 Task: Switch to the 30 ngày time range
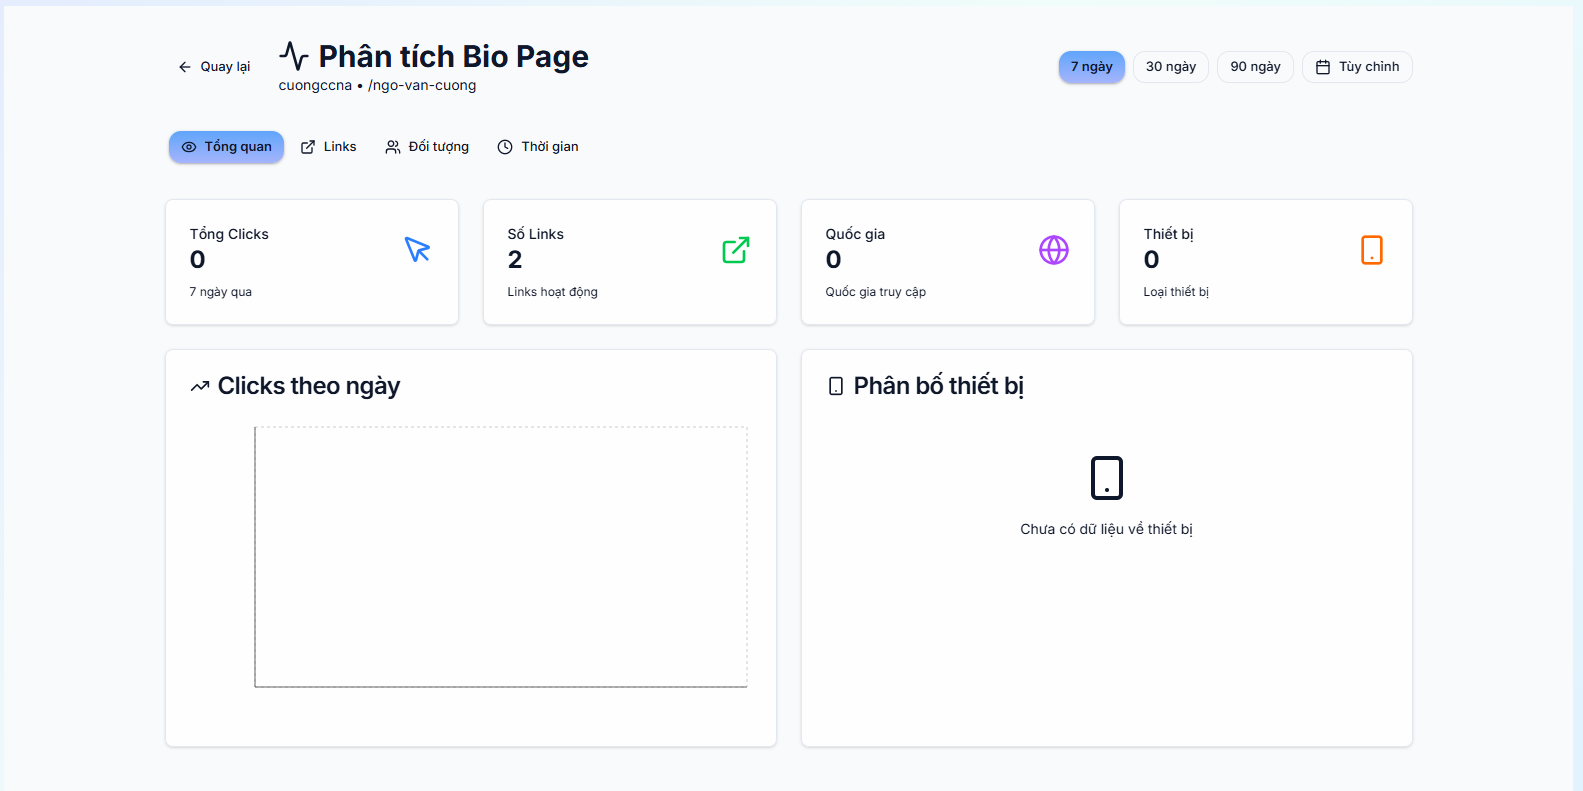[1170, 67]
